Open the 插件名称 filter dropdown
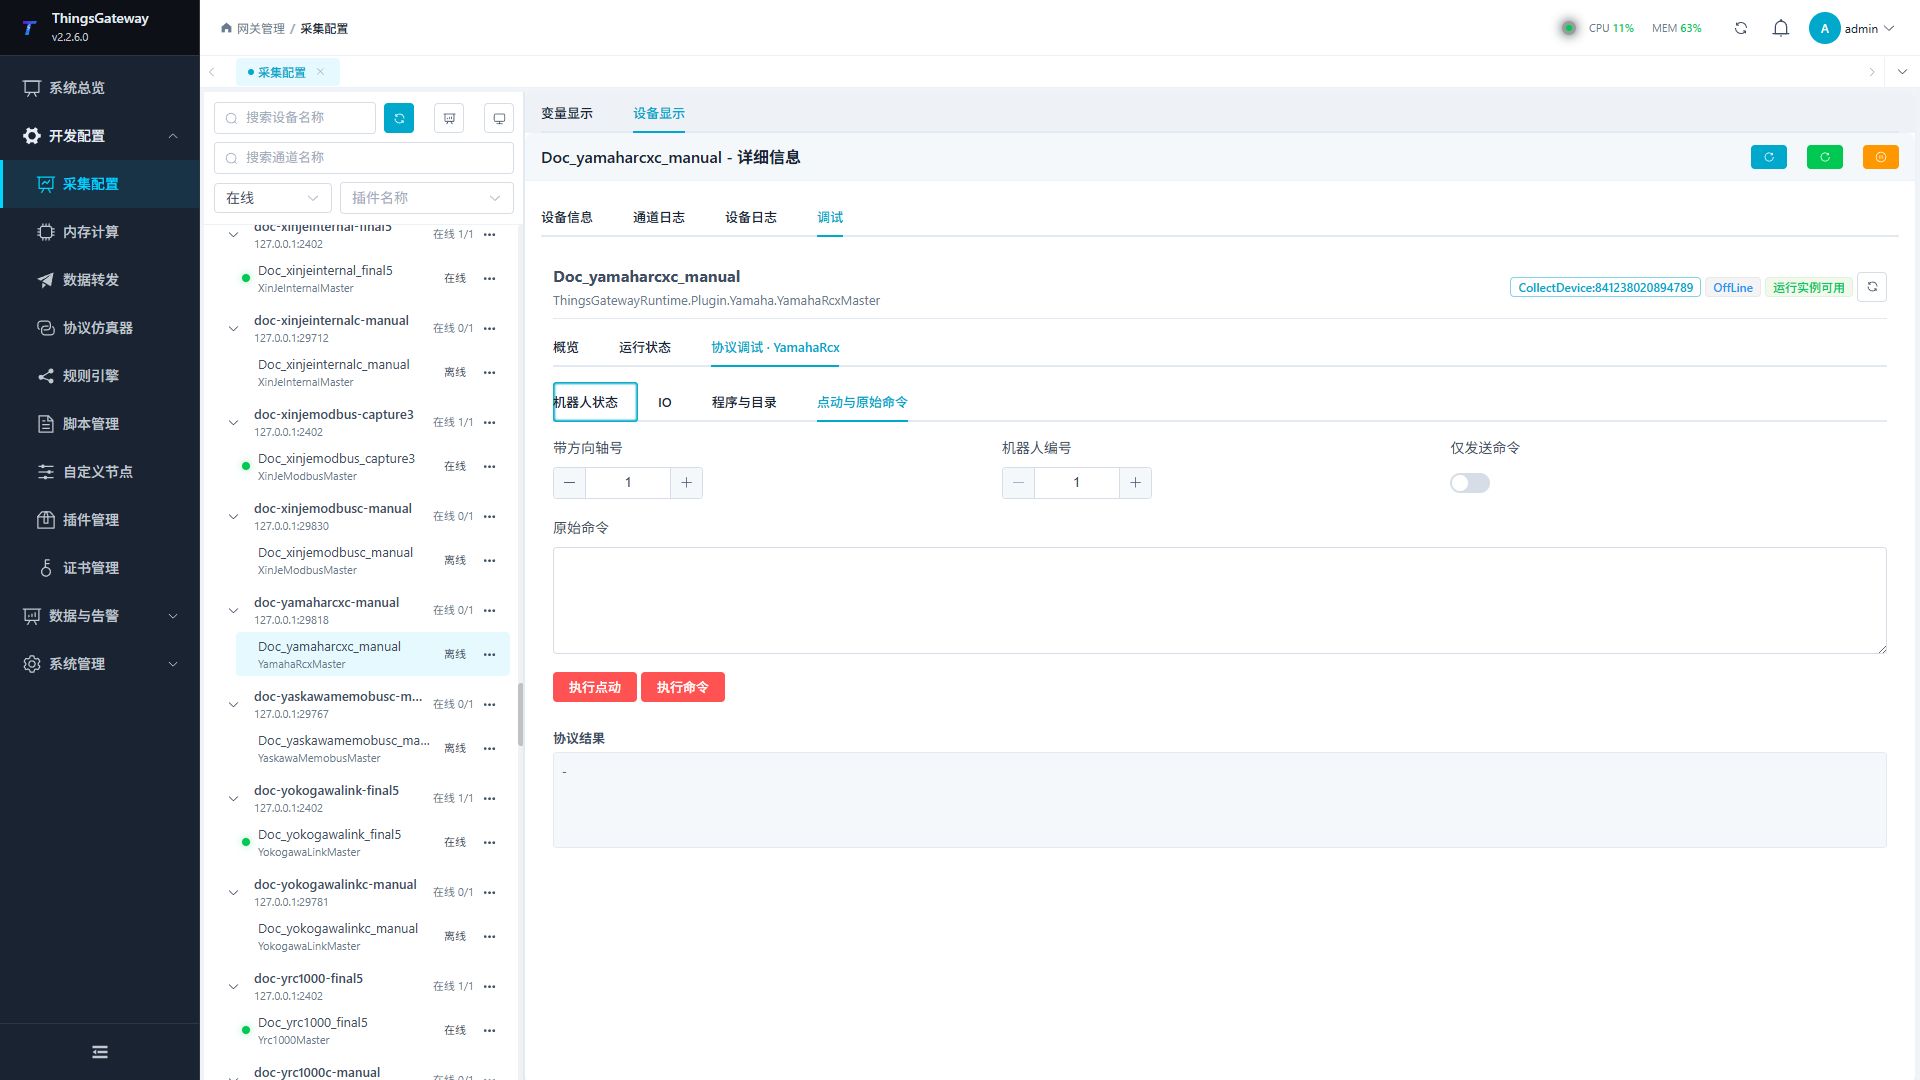This screenshot has width=1920, height=1080. click(427, 198)
